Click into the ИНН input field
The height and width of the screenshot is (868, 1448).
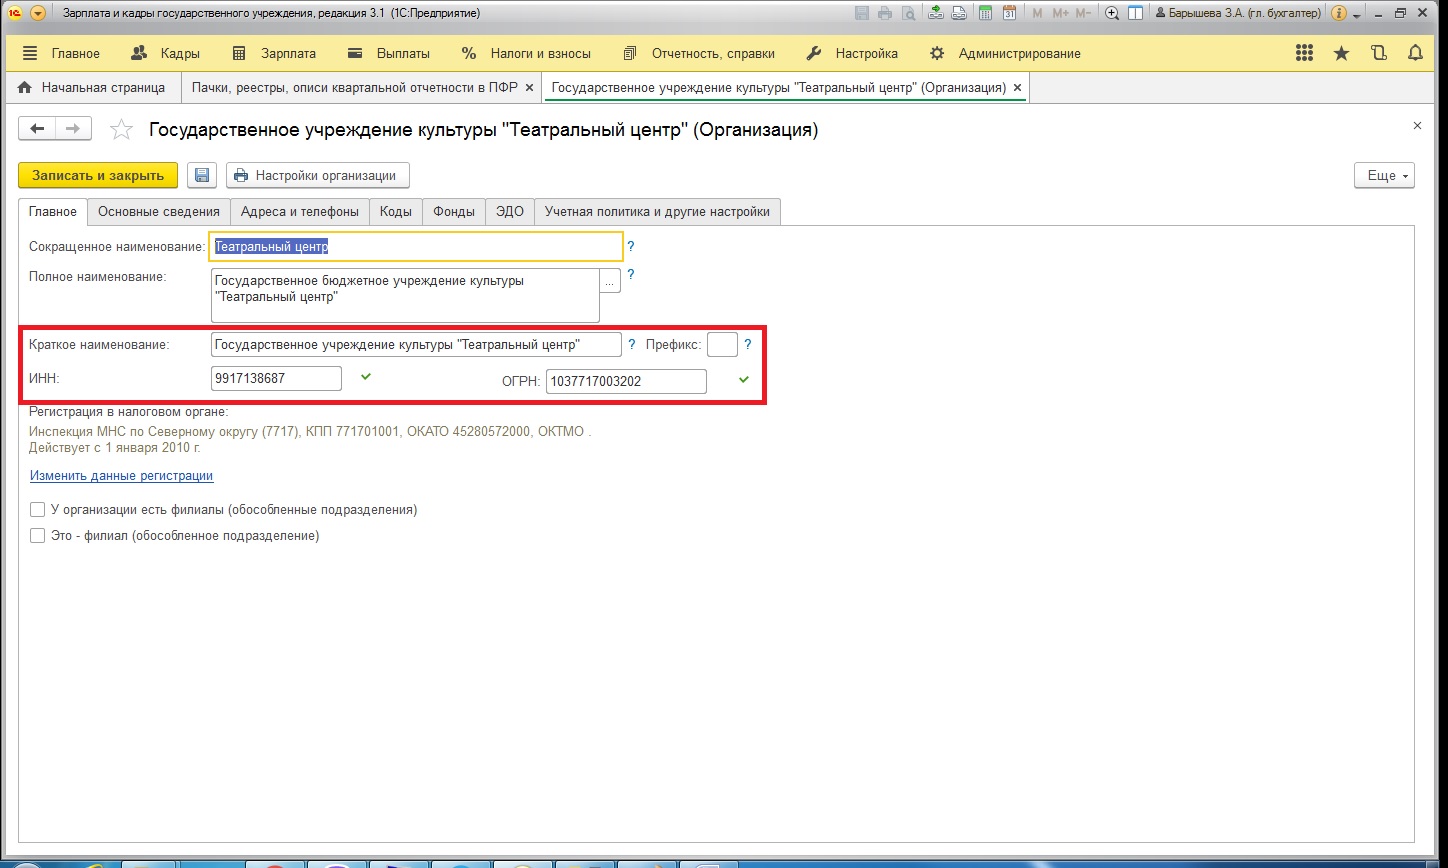[276, 379]
